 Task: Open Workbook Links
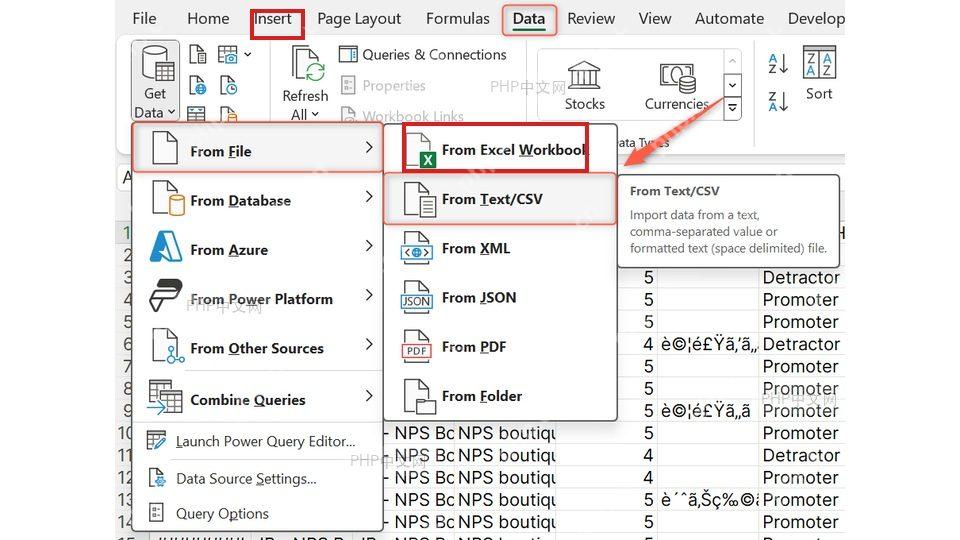point(402,115)
